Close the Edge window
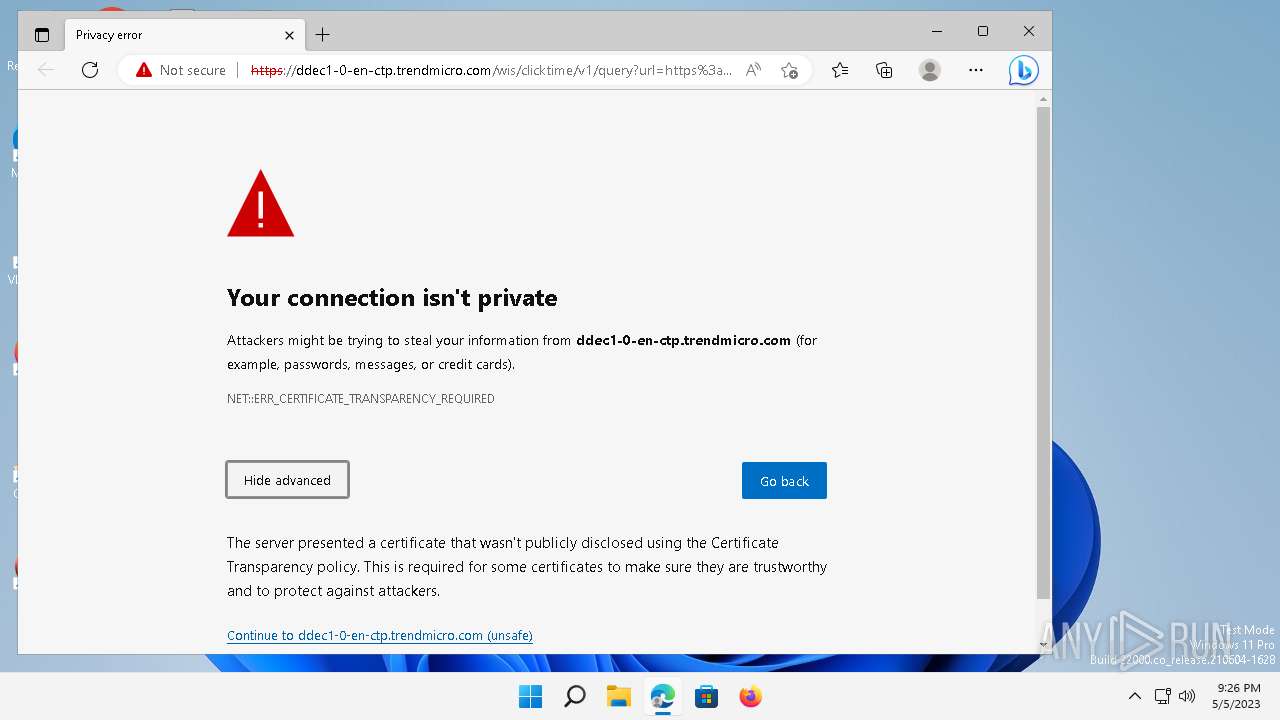 tap(1029, 32)
